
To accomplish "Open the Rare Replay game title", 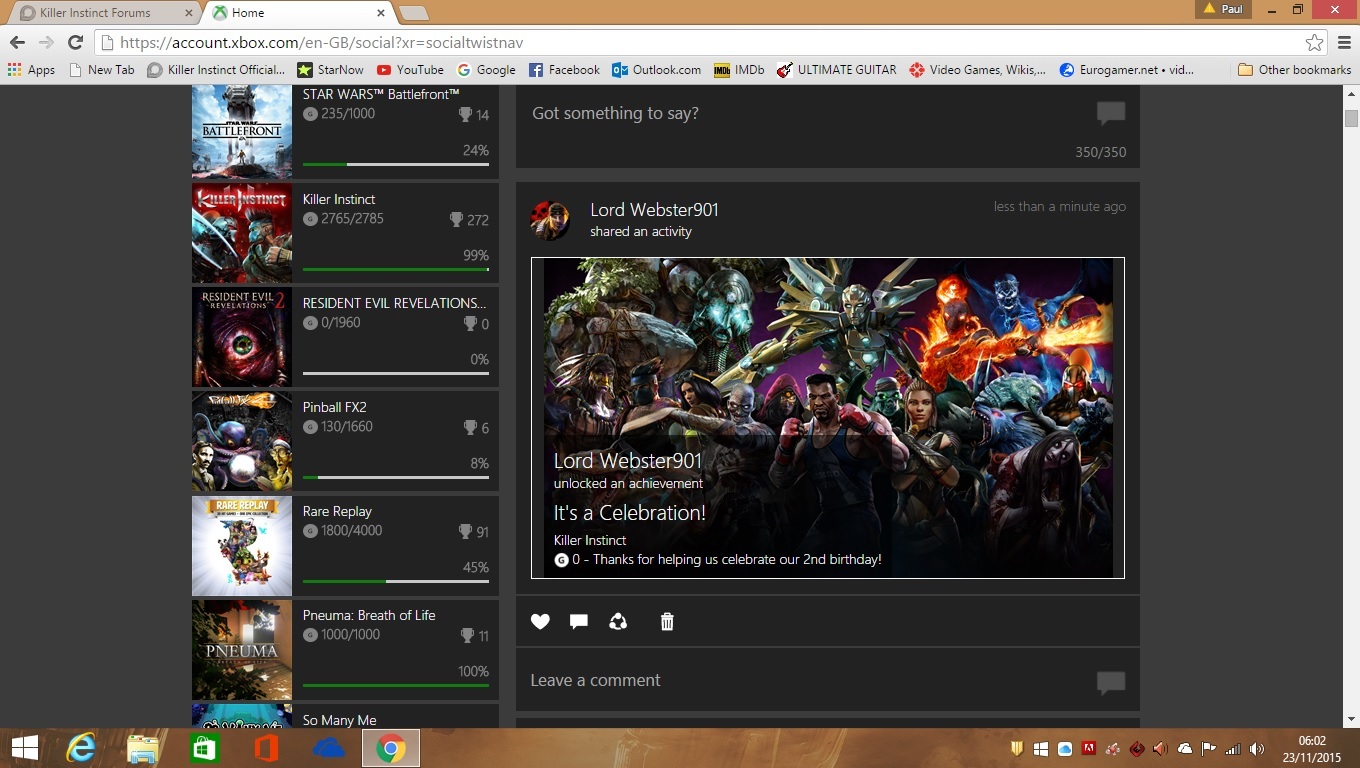I will [337, 511].
